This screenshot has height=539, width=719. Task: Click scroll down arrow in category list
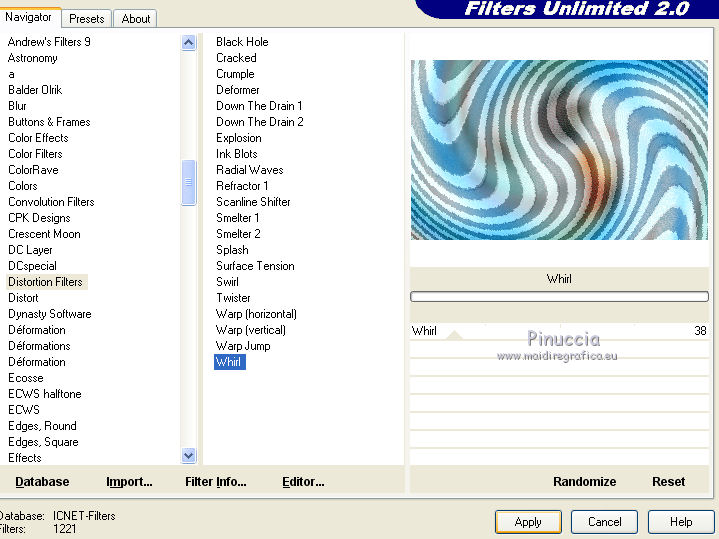click(188, 456)
